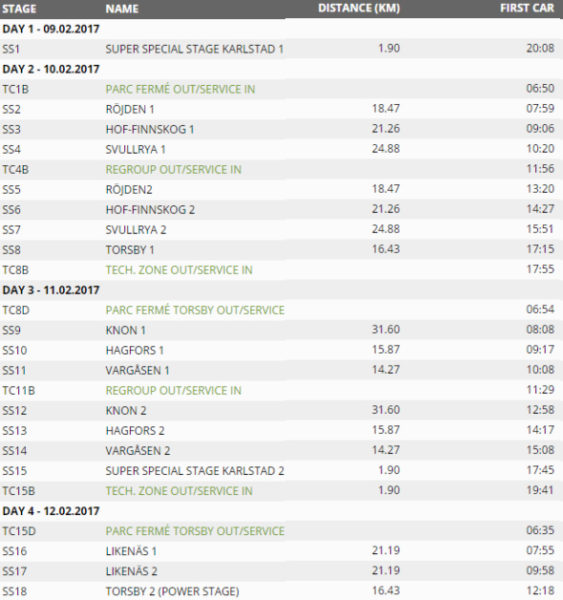The width and height of the screenshot is (563, 600).
Task: Click the TORSBY 1 stage name
Action: (x=130, y=250)
